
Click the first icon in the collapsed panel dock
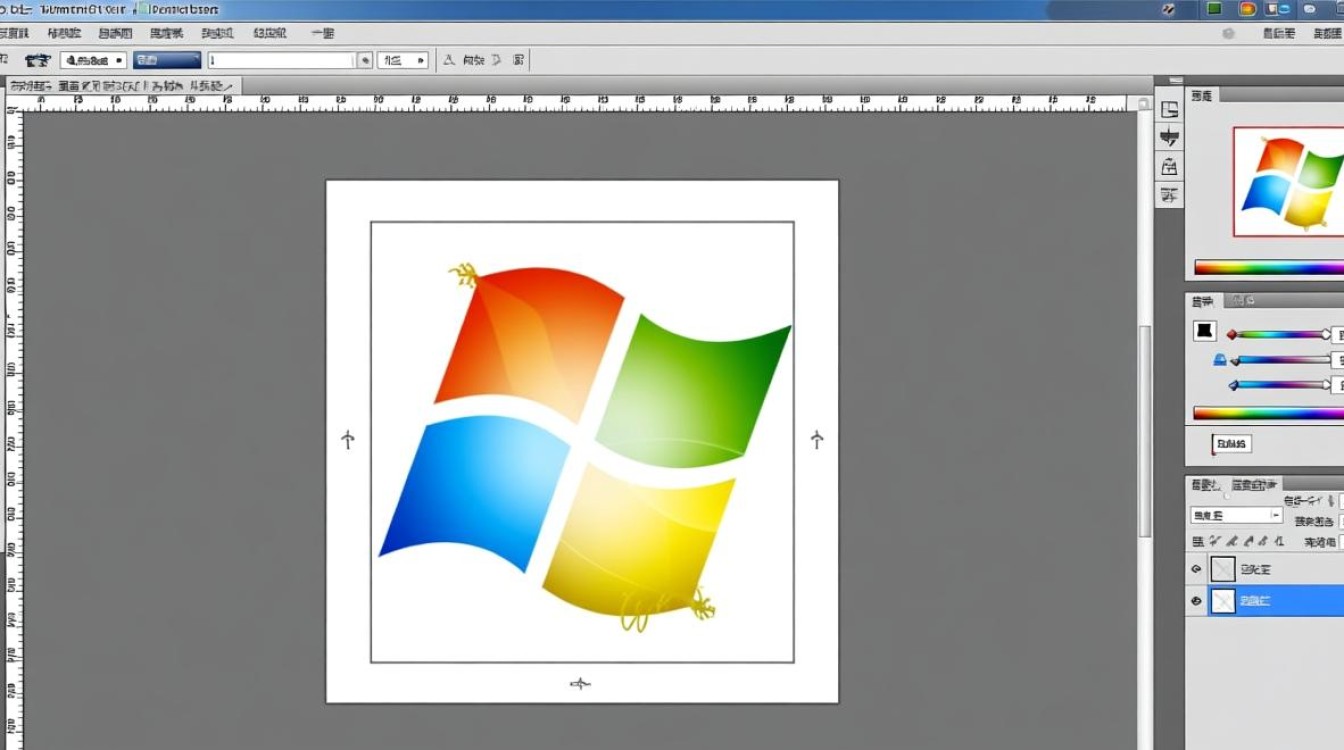[1168, 110]
